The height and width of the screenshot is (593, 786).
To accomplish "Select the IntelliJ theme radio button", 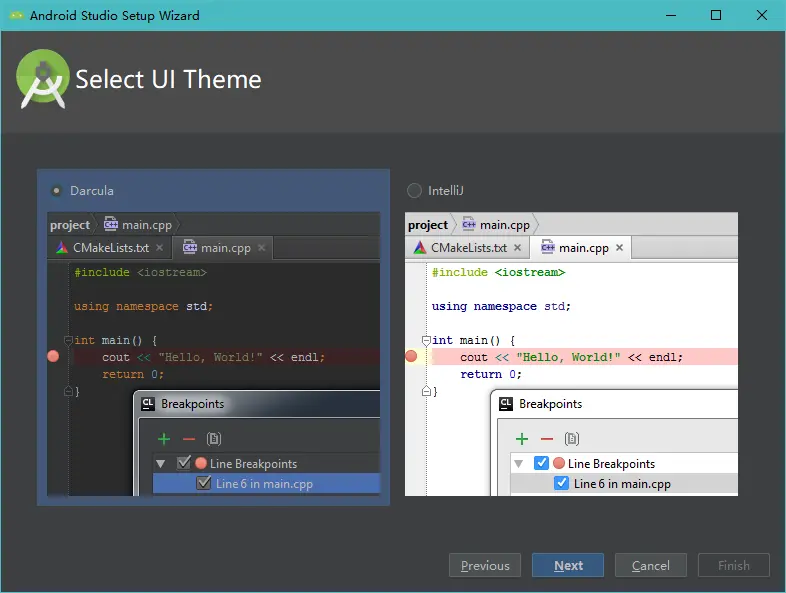I will [x=414, y=190].
